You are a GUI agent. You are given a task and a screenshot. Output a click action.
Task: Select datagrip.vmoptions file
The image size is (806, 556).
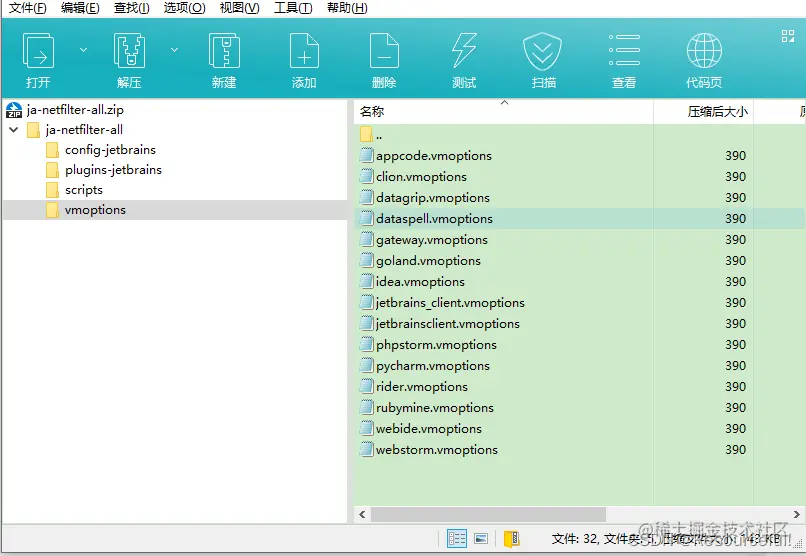click(433, 197)
